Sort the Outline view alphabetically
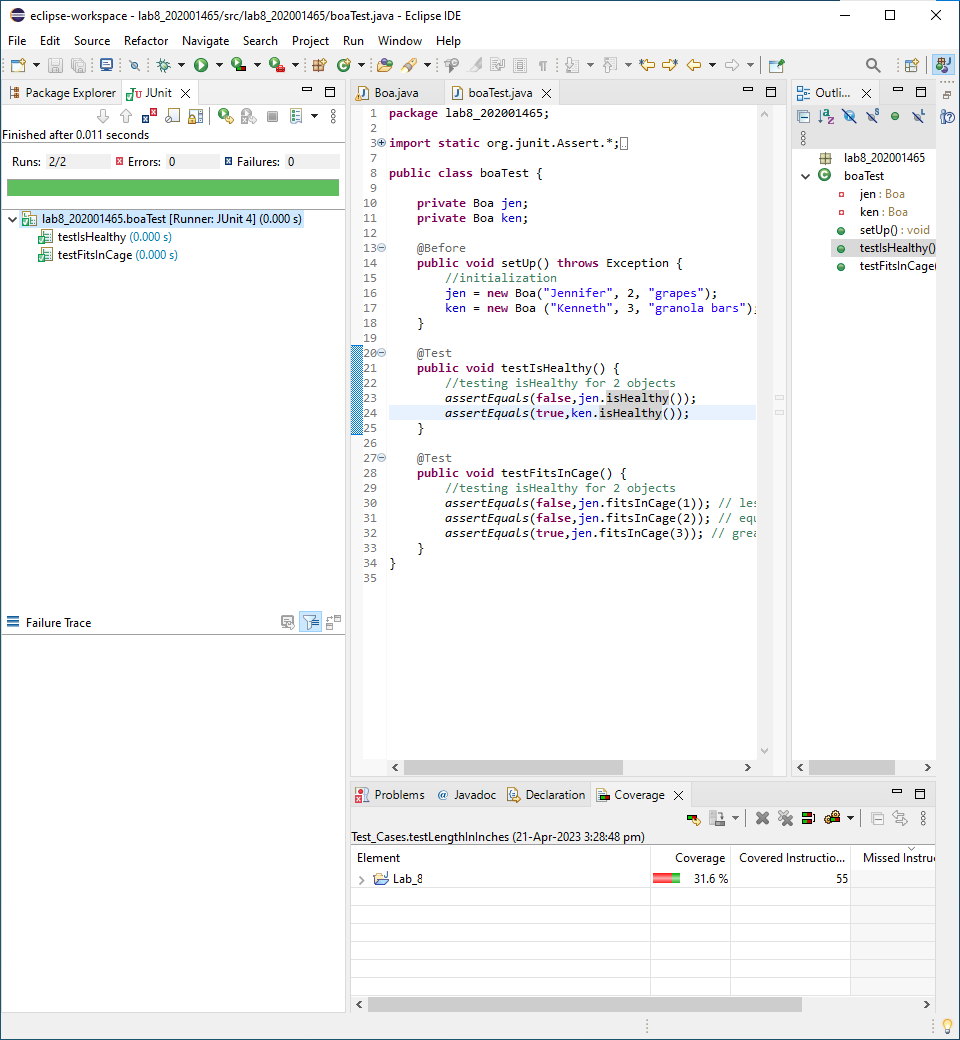 (825, 116)
